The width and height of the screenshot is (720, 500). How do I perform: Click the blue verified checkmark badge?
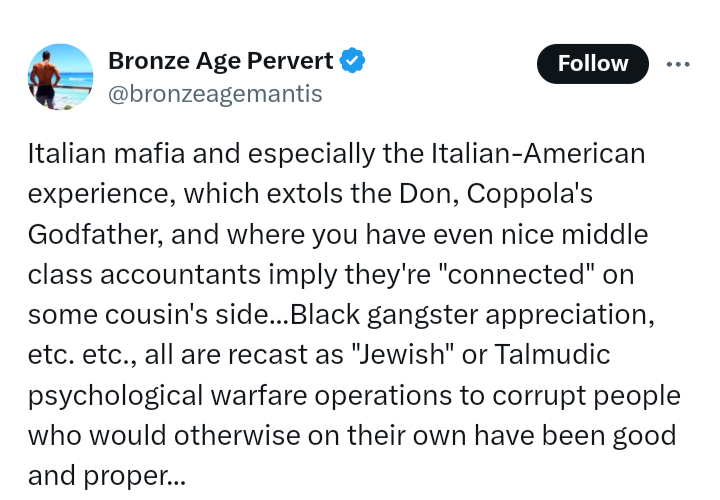coord(352,60)
